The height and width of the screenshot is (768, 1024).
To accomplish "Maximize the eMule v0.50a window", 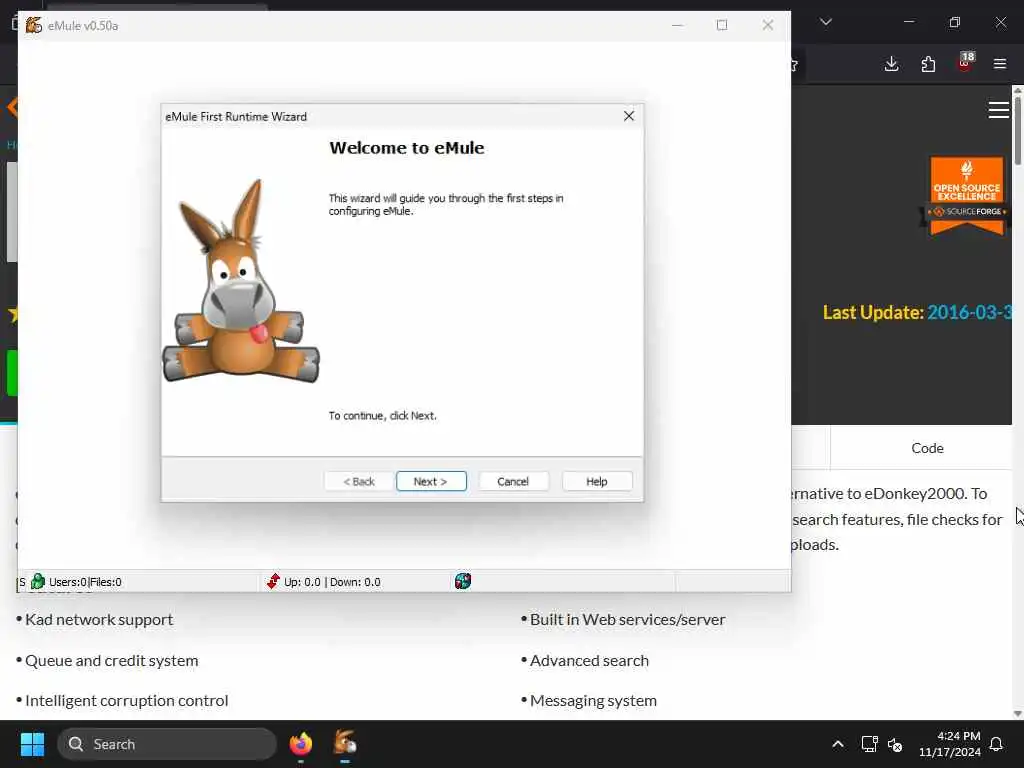I will click(x=722, y=25).
